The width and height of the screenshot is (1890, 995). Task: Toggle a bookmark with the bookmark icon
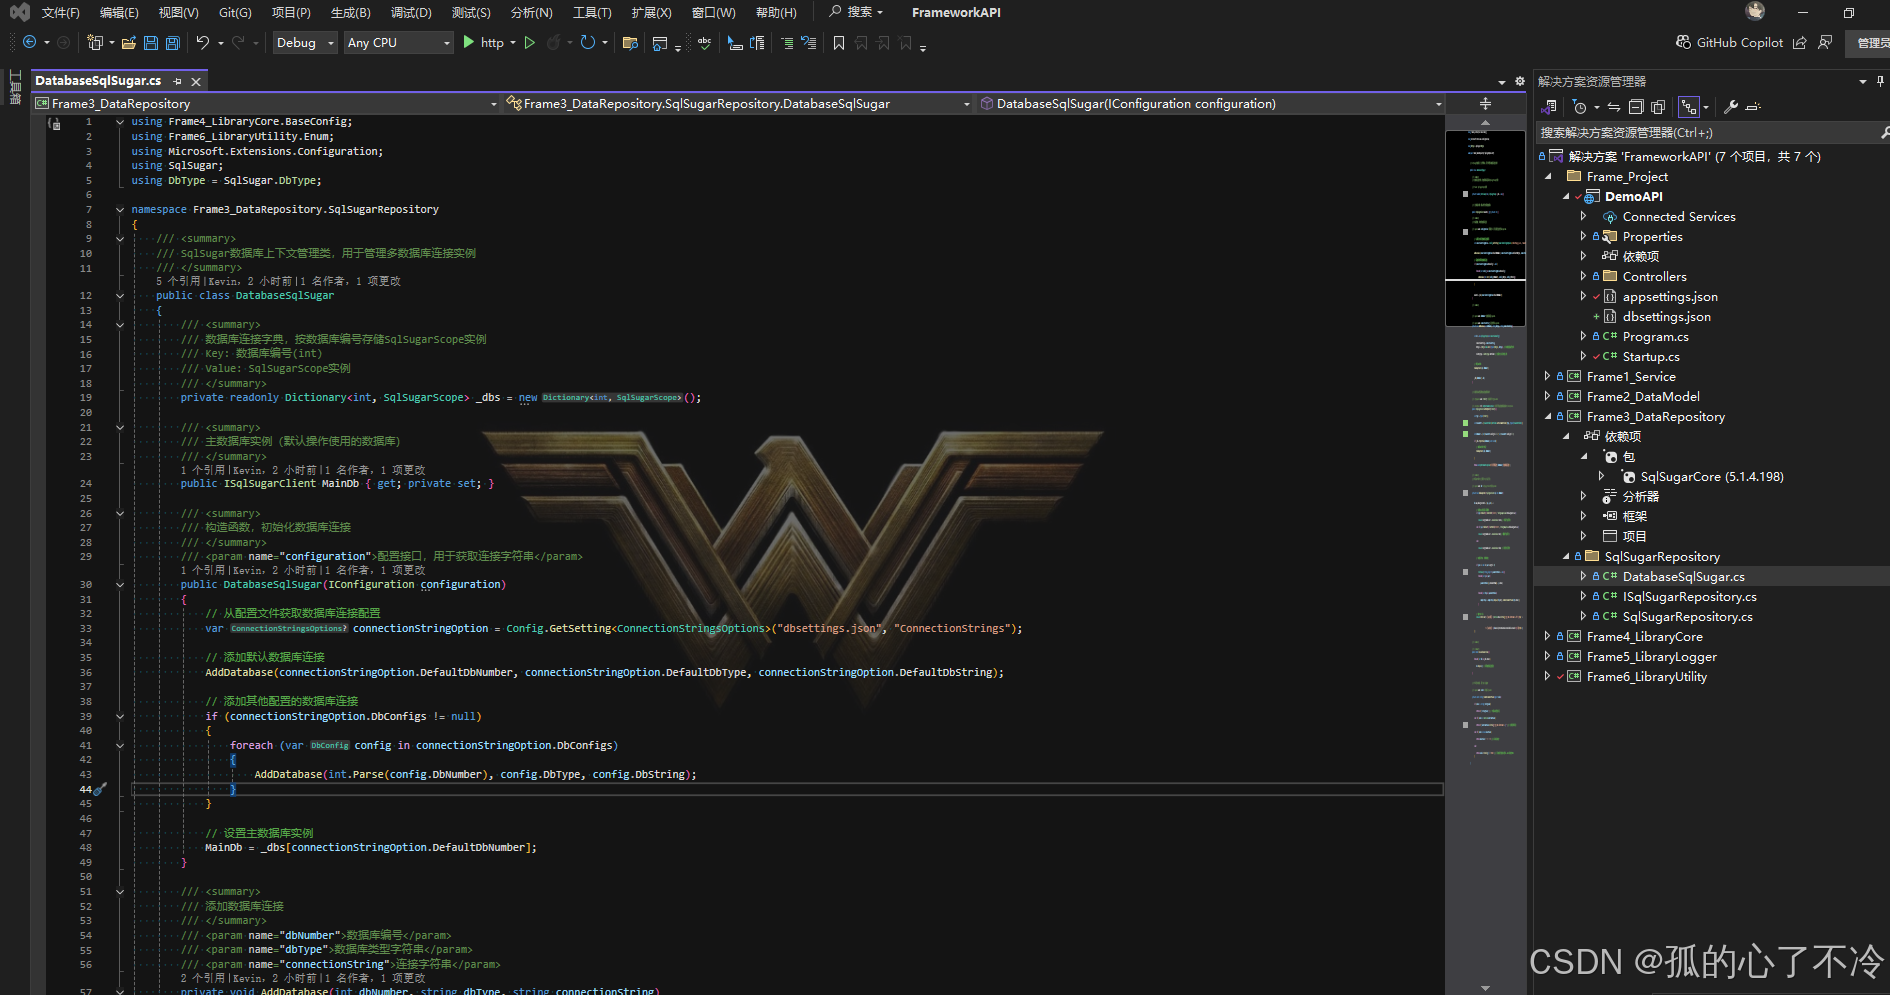[x=839, y=42]
